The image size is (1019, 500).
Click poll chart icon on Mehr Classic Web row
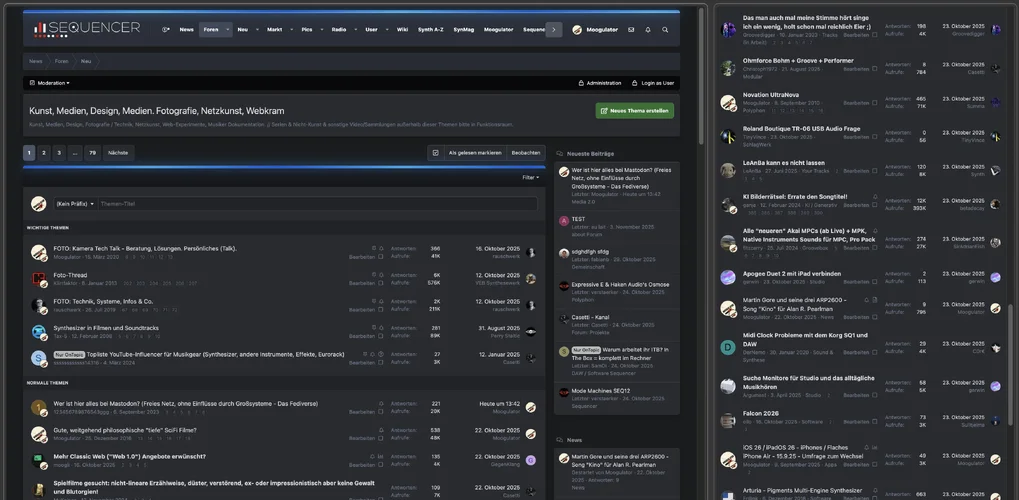(x=381, y=456)
